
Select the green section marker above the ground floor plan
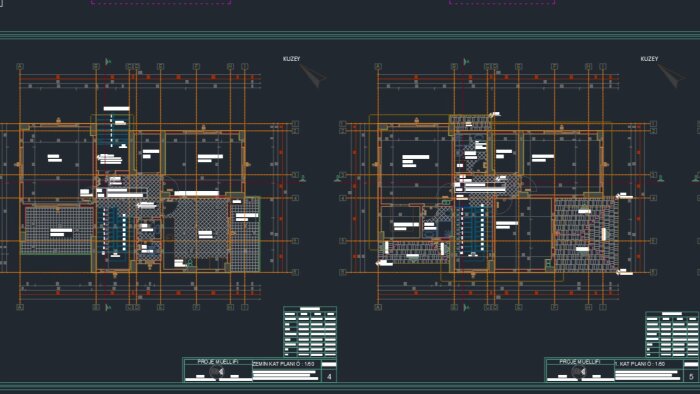click(x=108, y=62)
